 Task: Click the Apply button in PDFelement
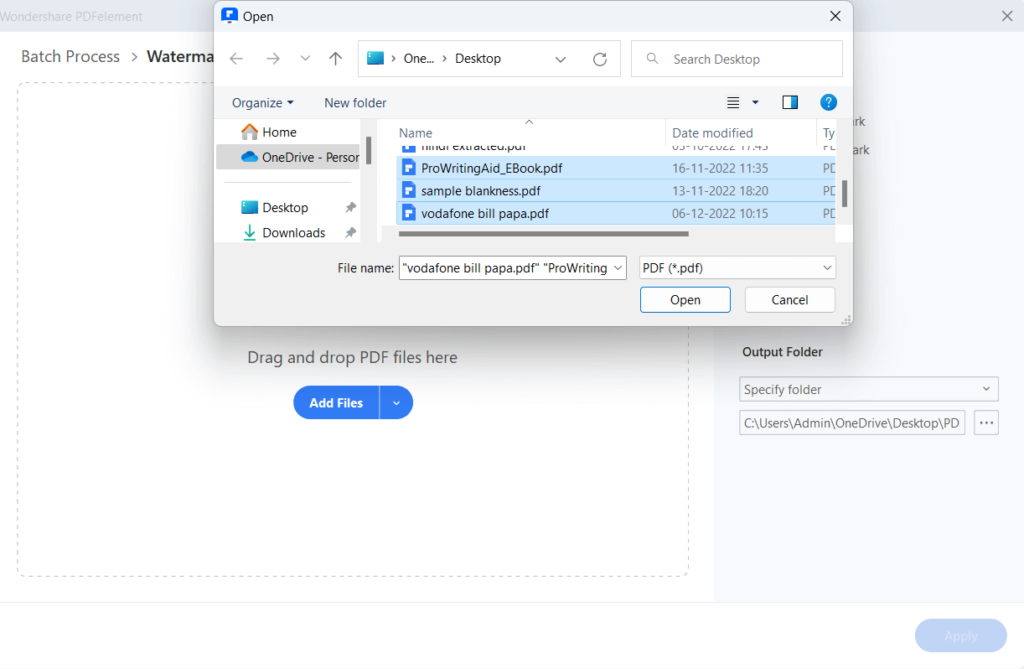click(x=961, y=636)
